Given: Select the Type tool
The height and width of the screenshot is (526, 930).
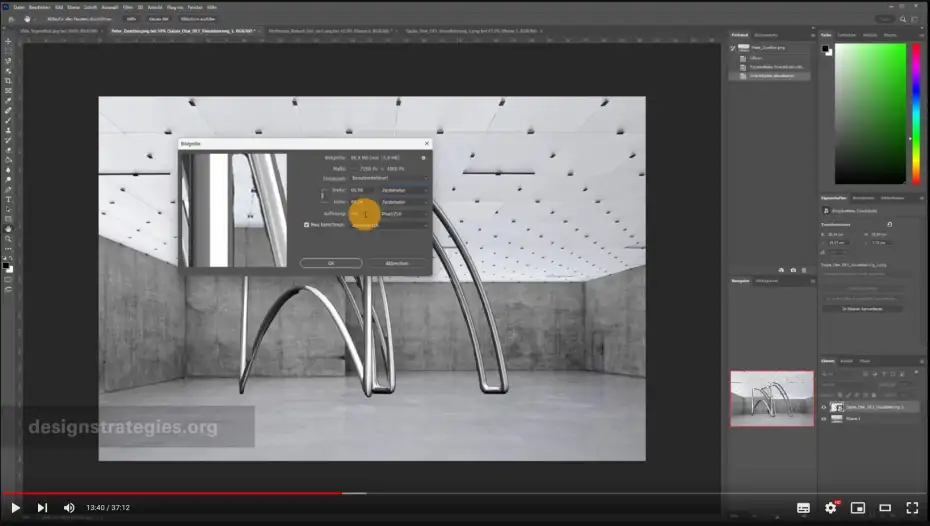Looking at the screenshot, I should click(8, 200).
